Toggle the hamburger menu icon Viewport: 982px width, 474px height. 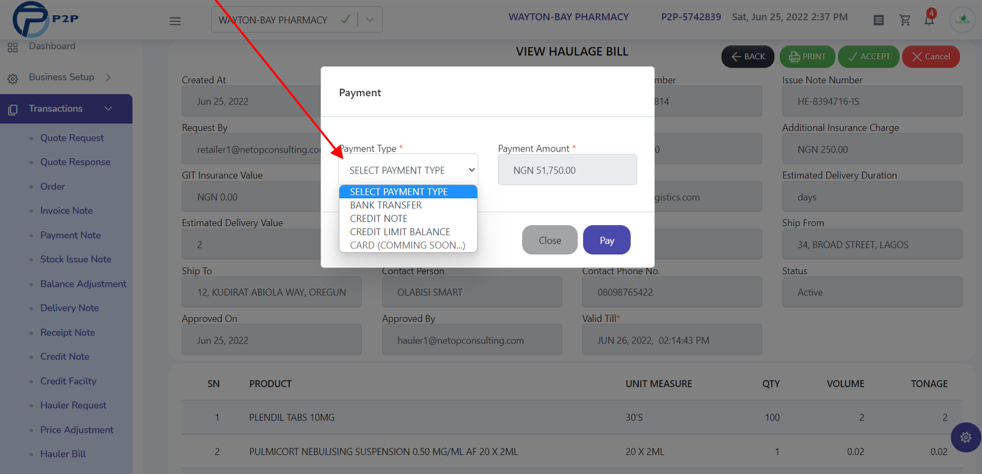click(175, 21)
